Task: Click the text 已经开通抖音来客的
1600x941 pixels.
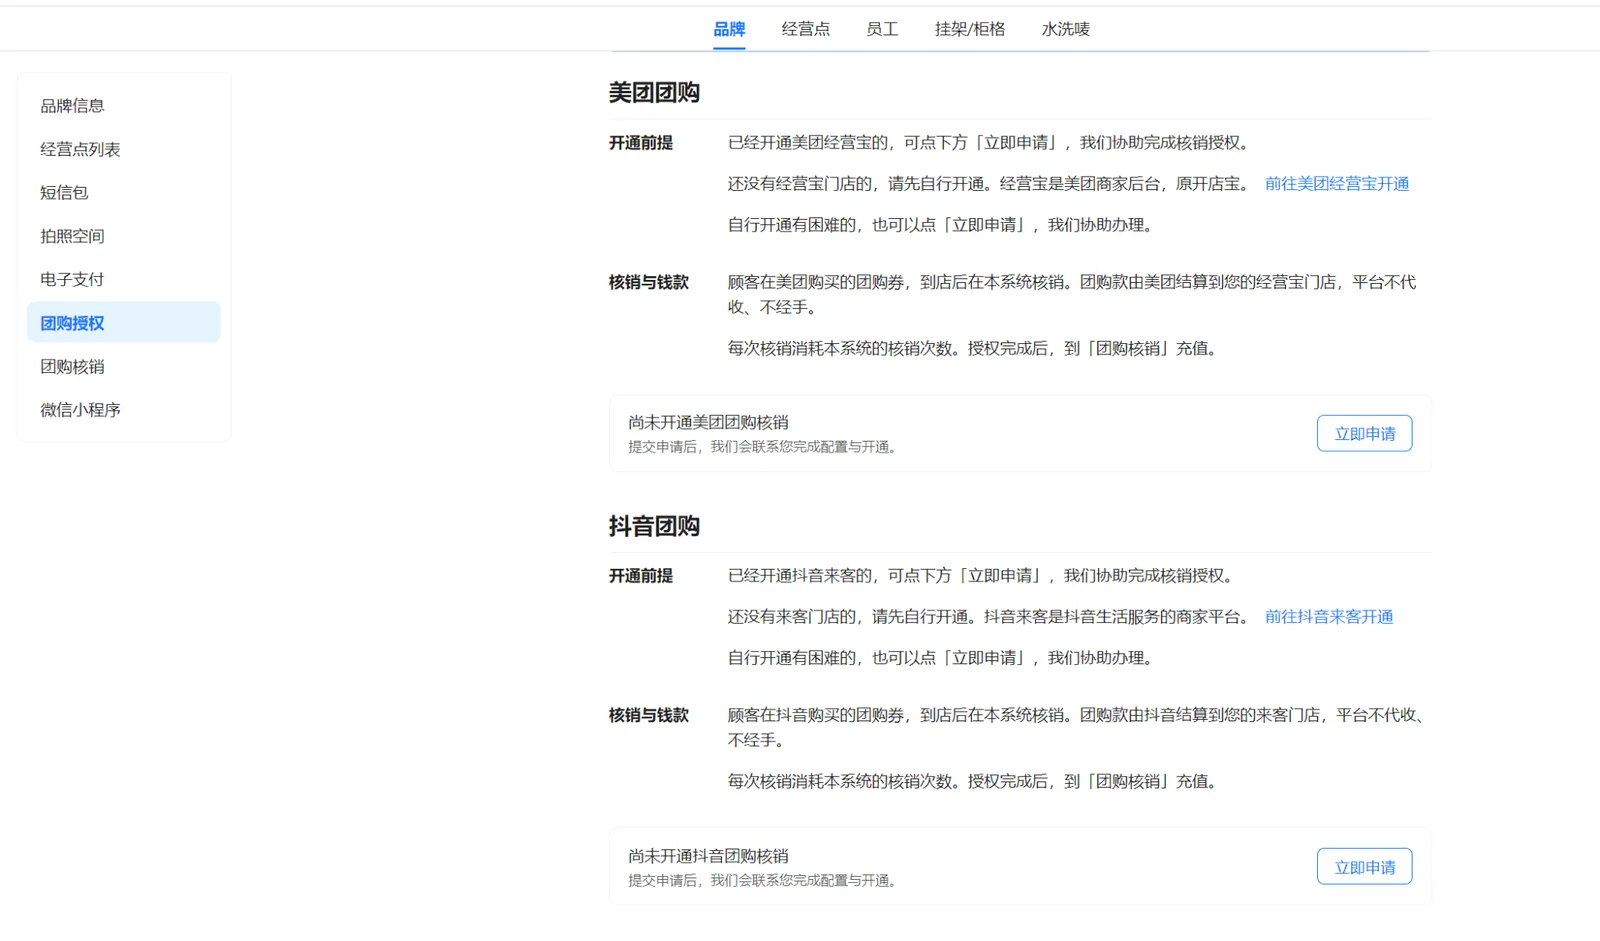Action: pyautogui.click(x=801, y=576)
